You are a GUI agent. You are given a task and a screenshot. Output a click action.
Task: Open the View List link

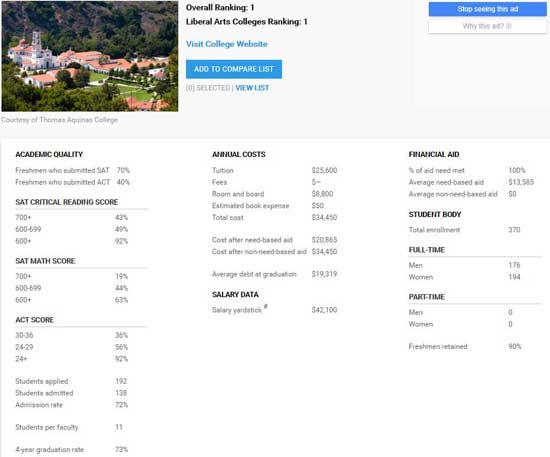click(252, 88)
